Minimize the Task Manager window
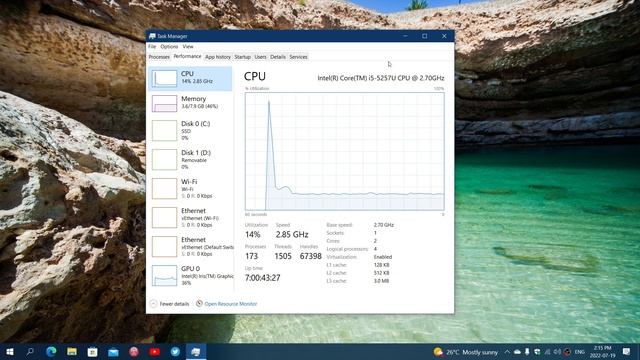The image size is (640, 360). click(x=405, y=36)
